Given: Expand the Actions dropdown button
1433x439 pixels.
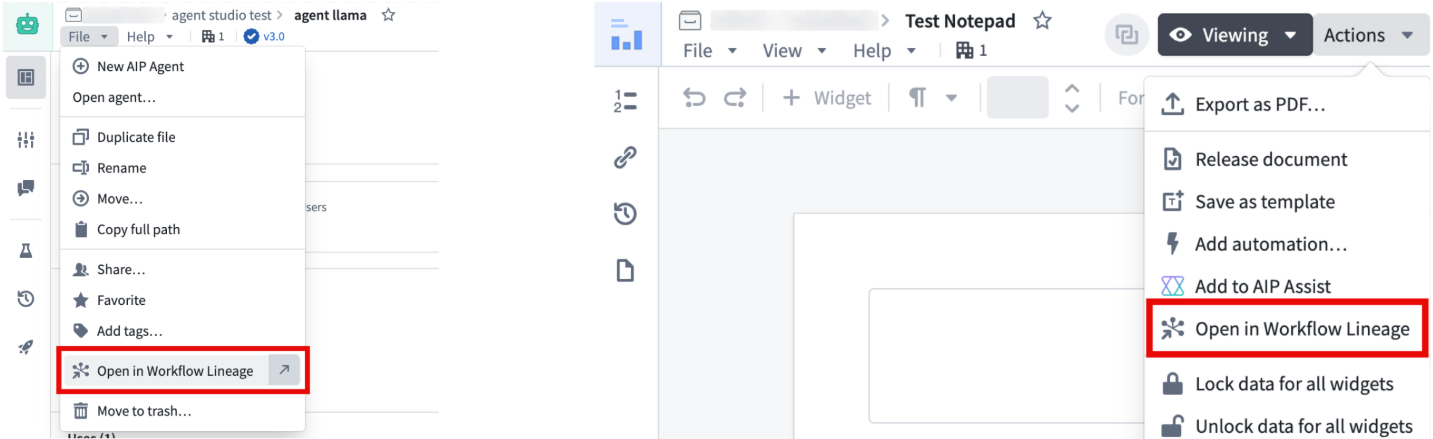Looking at the screenshot, I should click(x=1368, y=35).
